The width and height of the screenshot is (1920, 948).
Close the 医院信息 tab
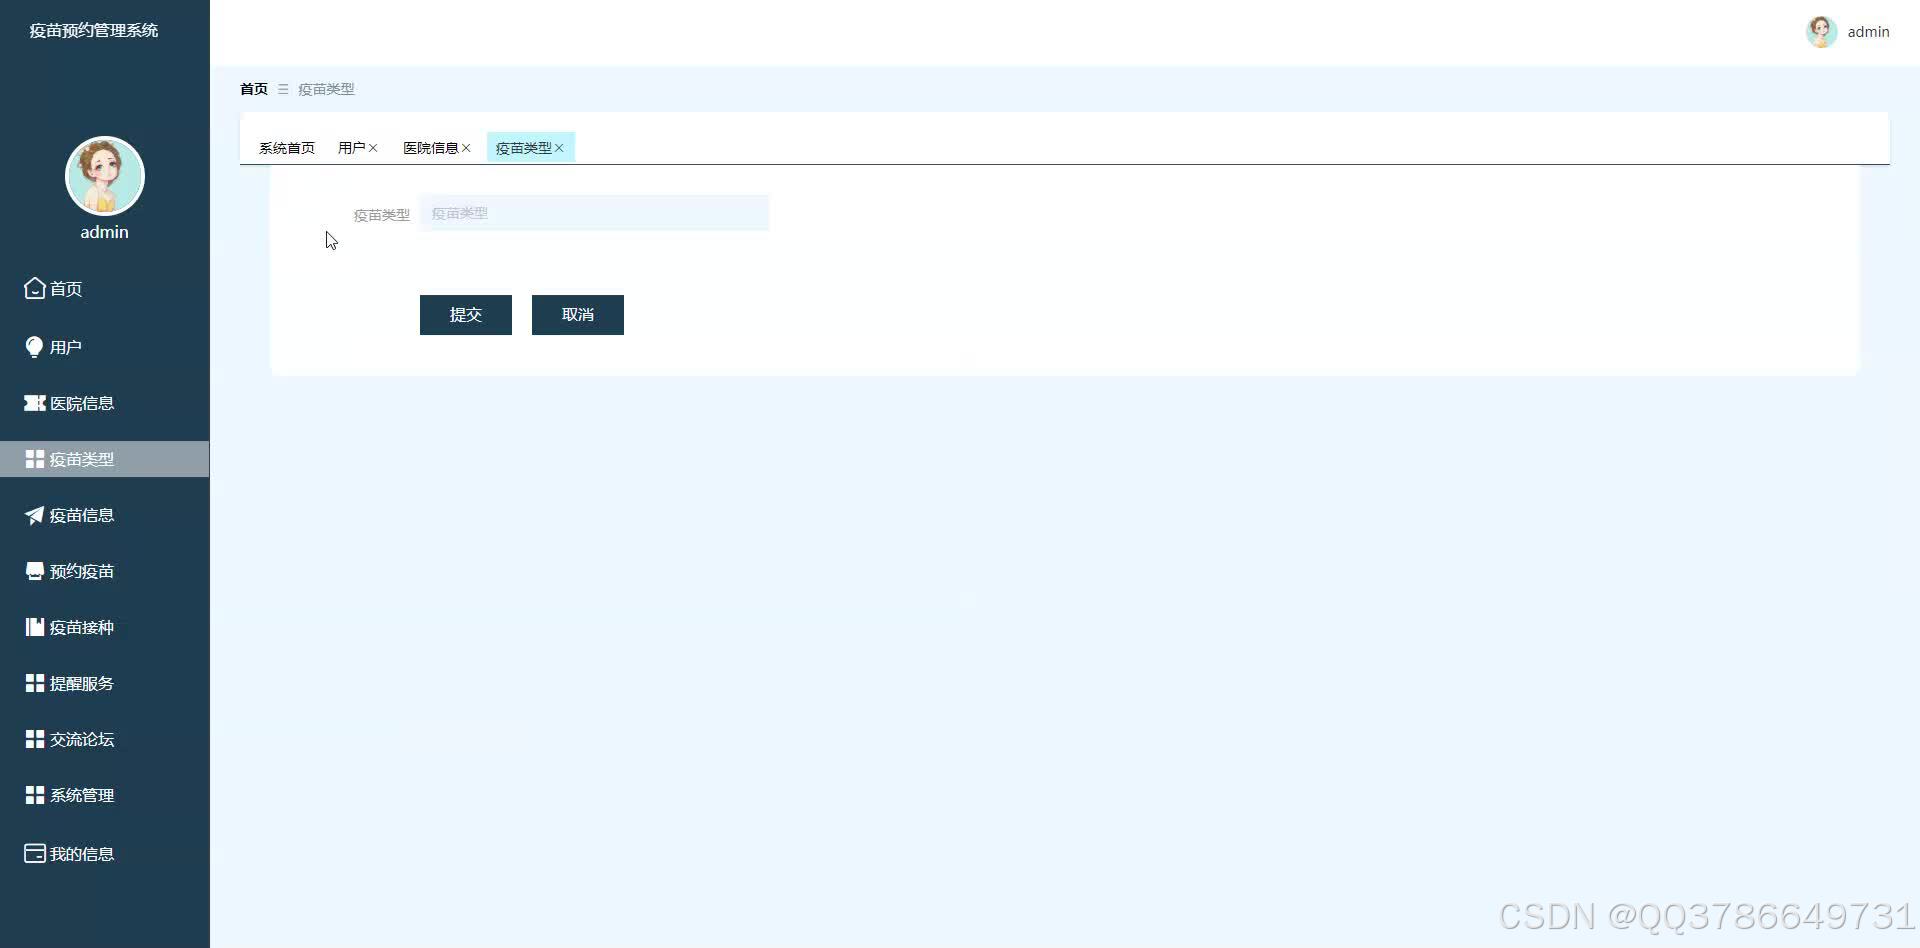point(466,148)
